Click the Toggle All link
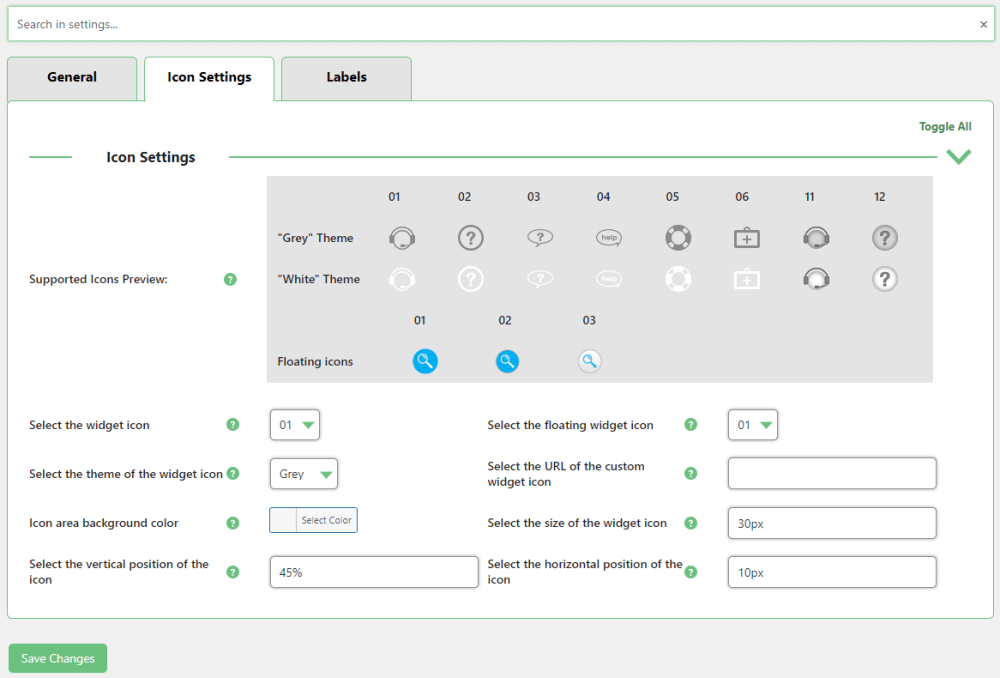The width and height of the screenshot is (1000, 678). coord(945,127)
